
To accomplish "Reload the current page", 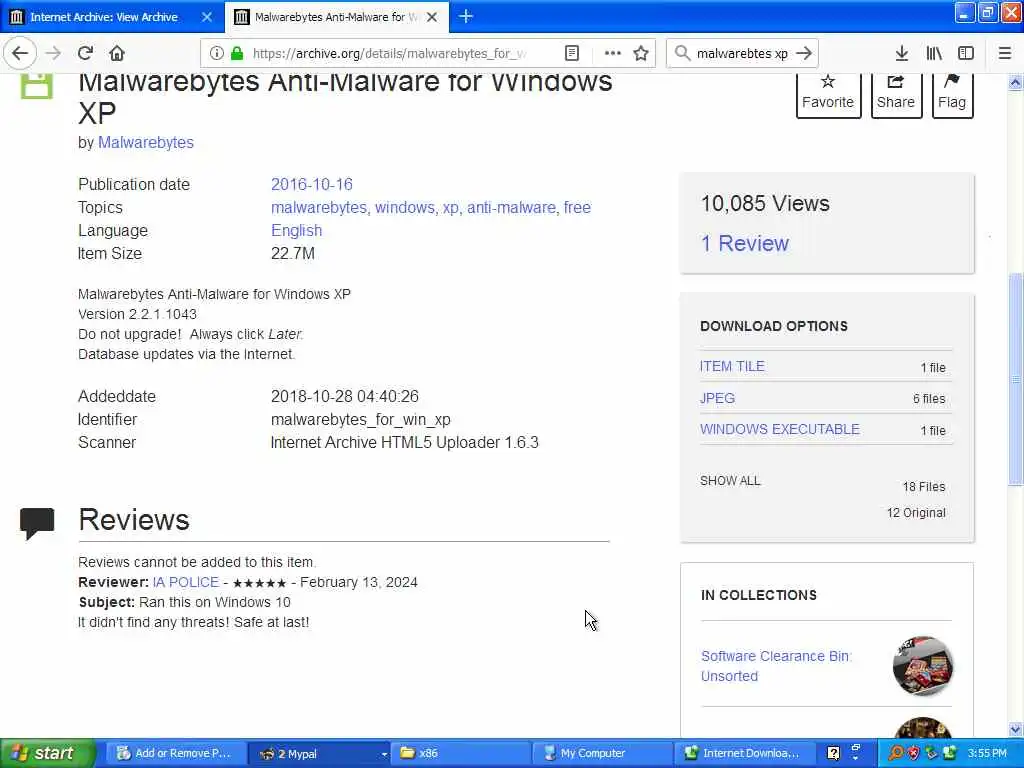I will pyautogui.click(x=85, y=53).
